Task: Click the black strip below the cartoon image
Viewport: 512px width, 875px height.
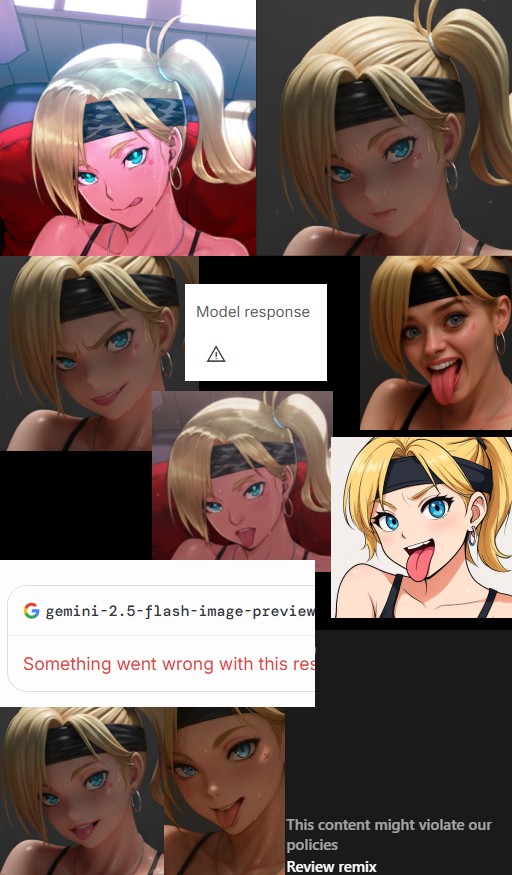Action: [x=422, y=624]
